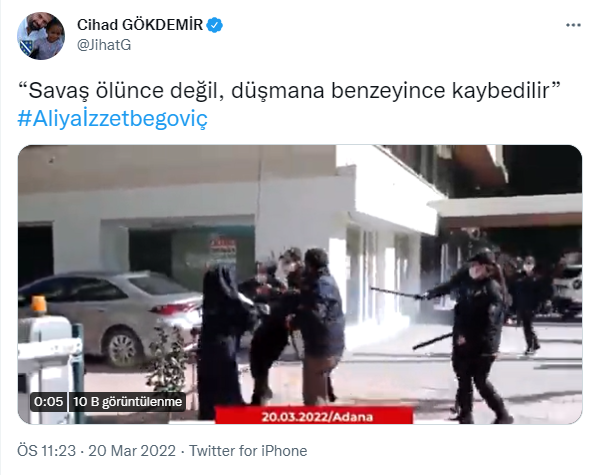Open the Cihad GÖKDEMİR display name
The height and width of the screenshot is (475, 592).
tap(140, 25)
